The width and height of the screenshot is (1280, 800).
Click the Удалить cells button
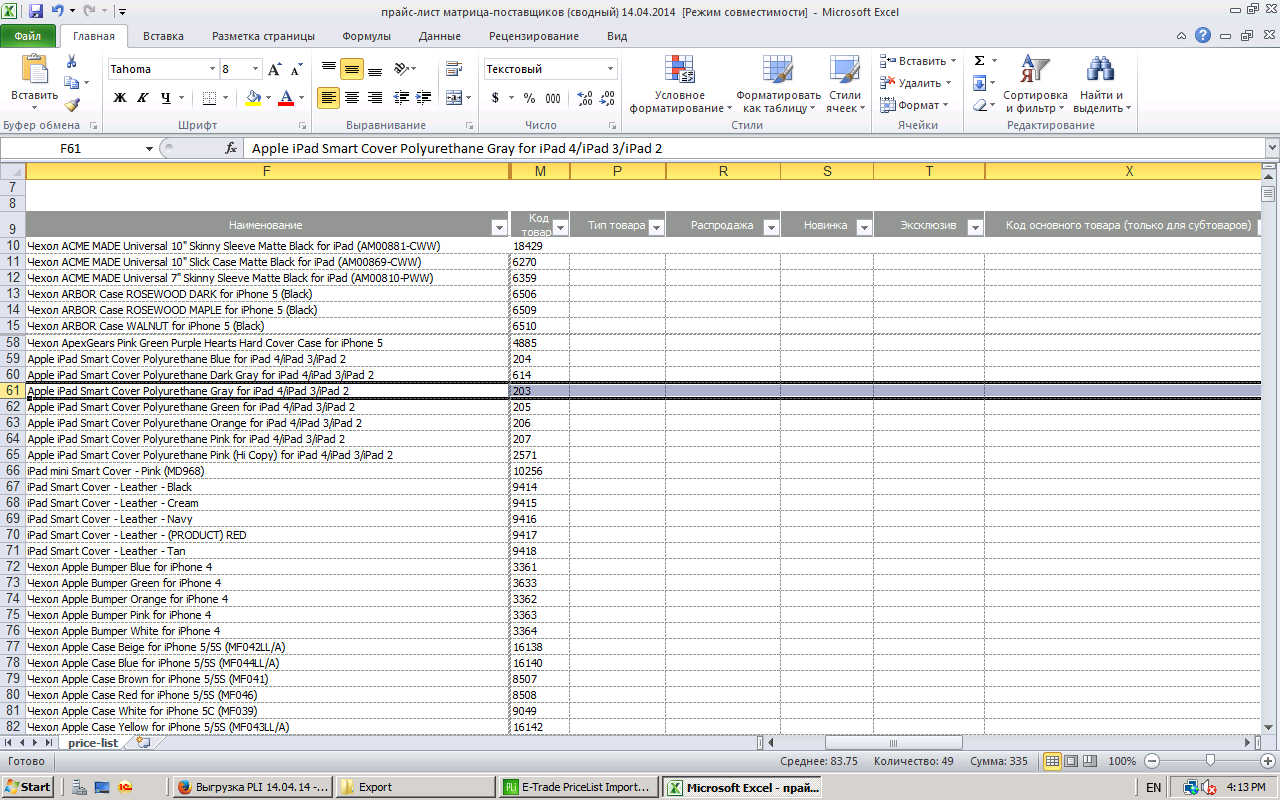[x=916, y=83]
